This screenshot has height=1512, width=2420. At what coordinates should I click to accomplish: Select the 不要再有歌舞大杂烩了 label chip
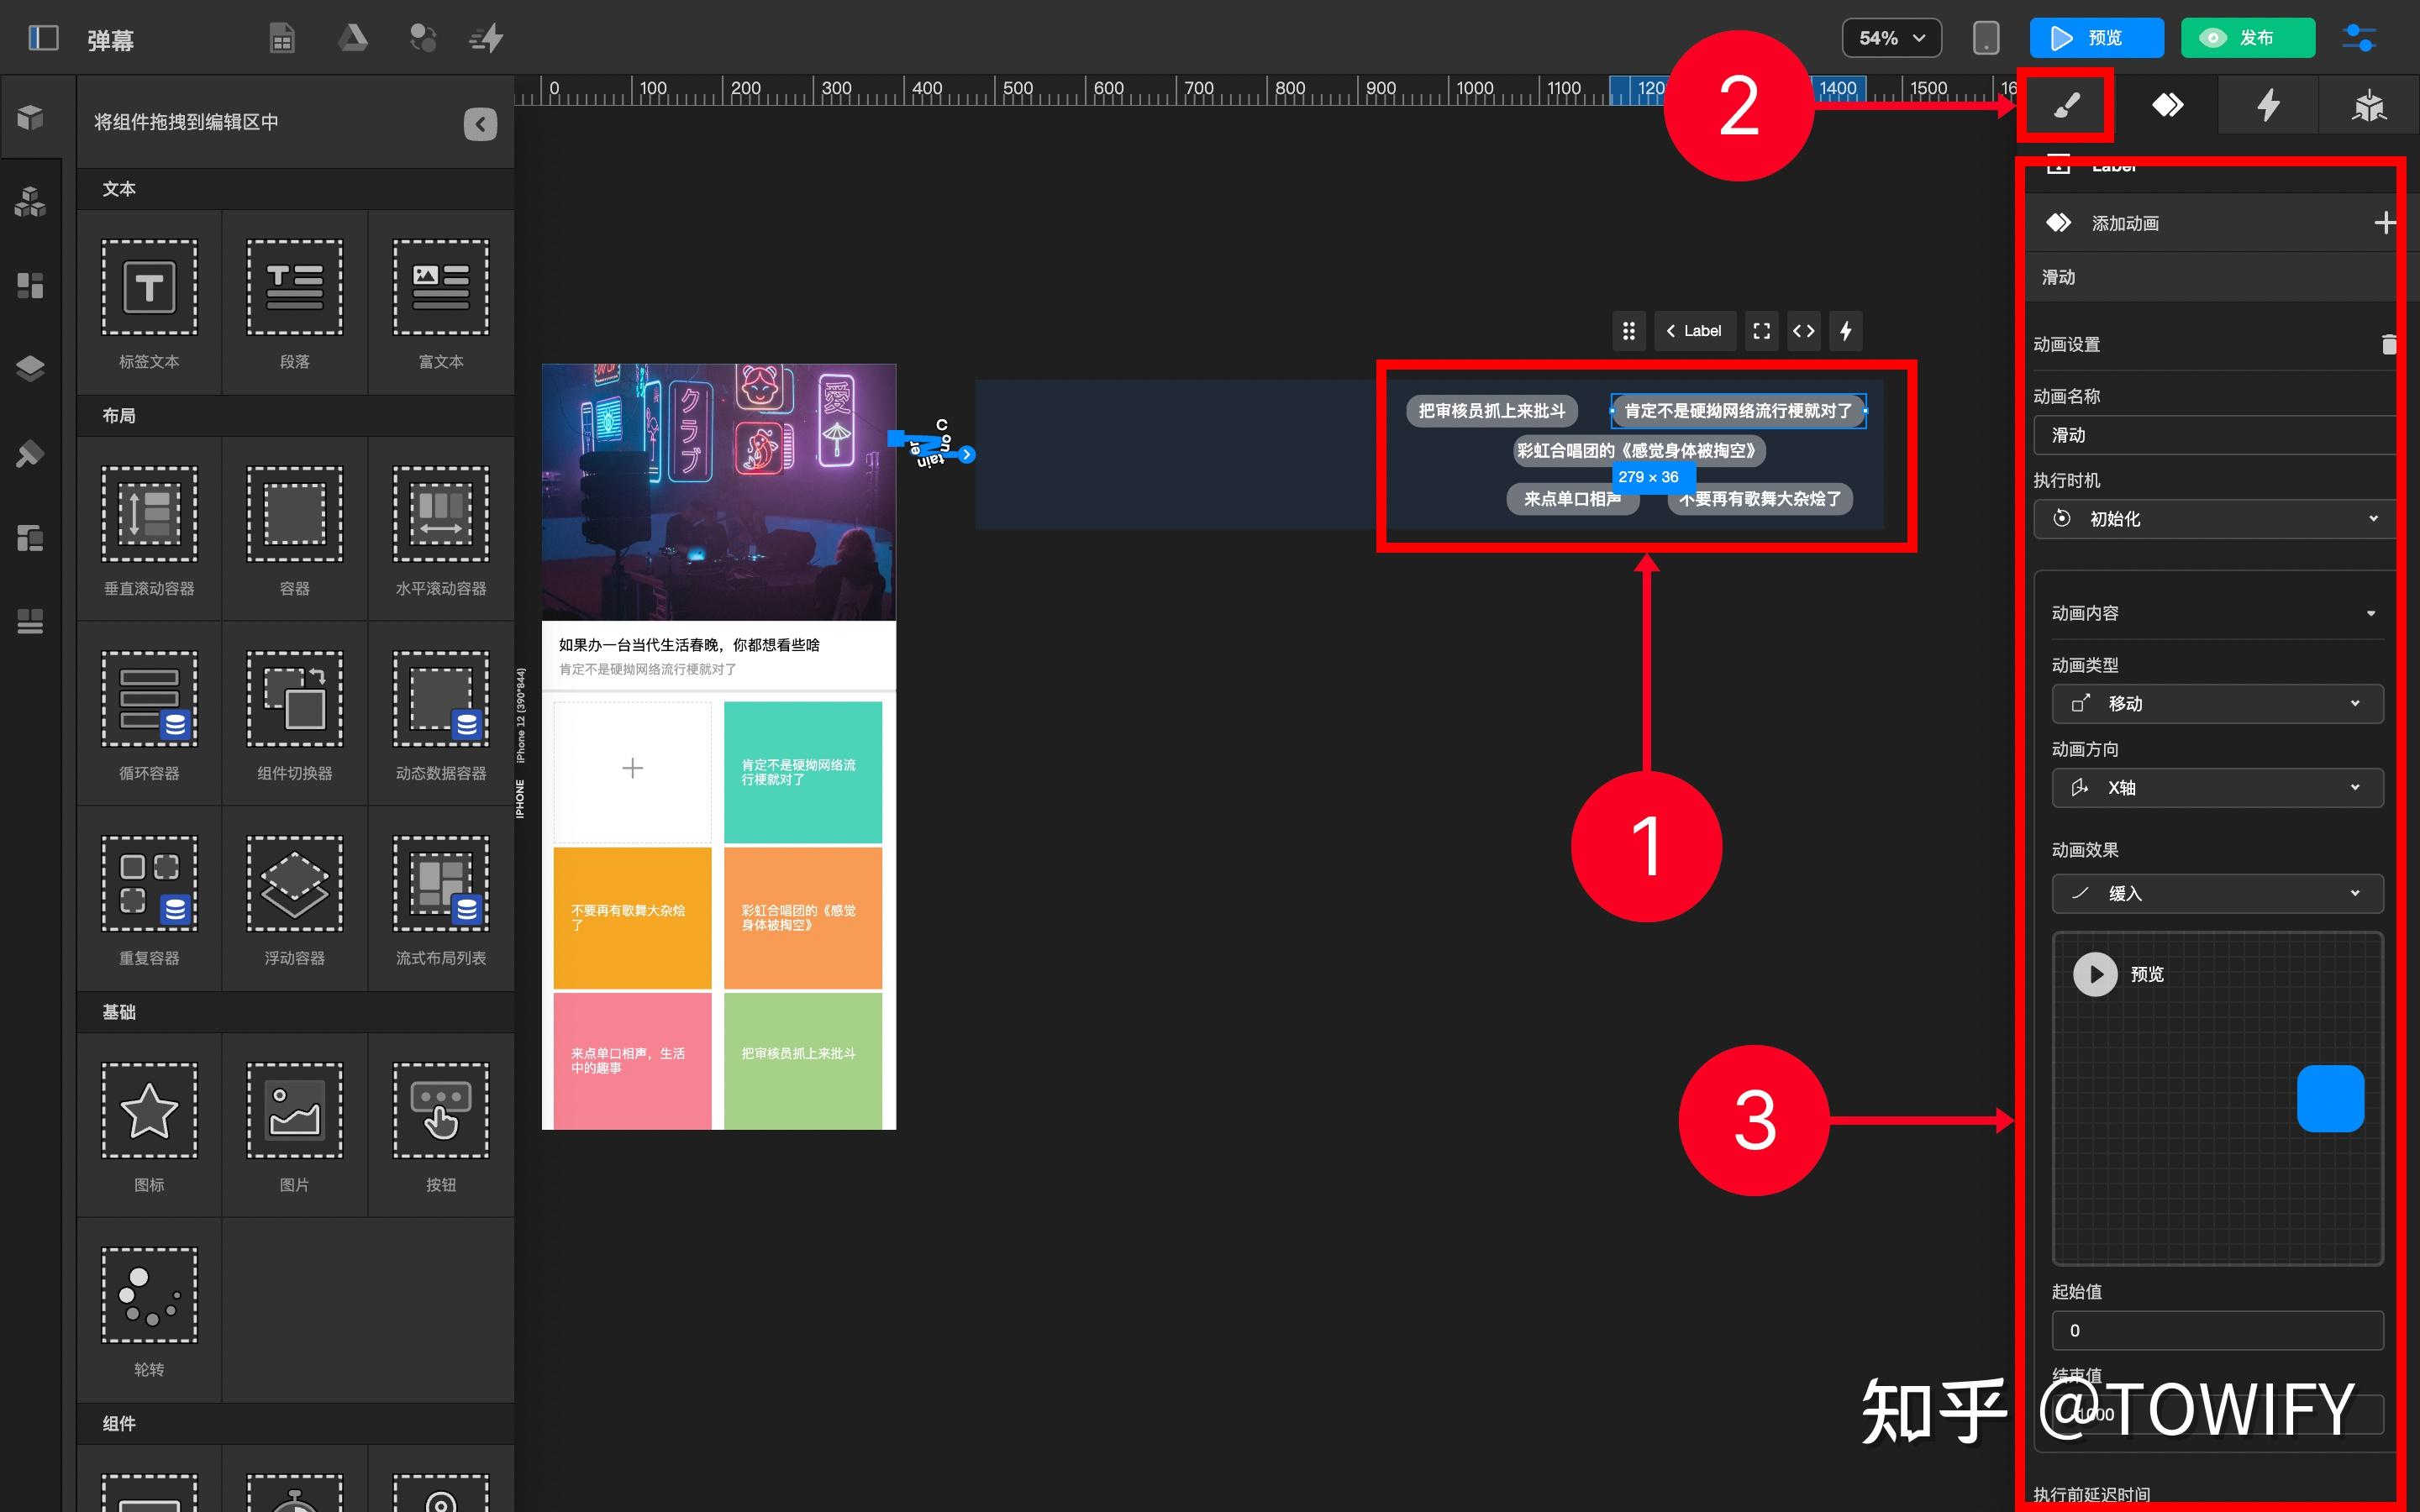[1760, 499]
